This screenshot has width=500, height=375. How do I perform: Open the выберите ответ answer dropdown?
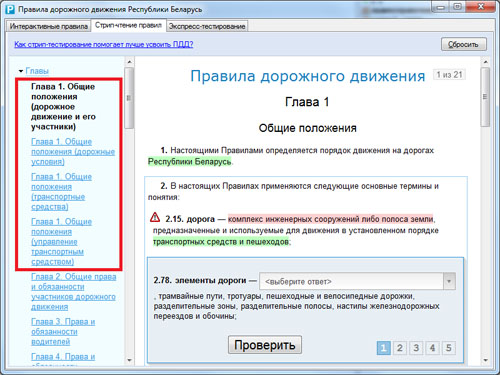tap(357, 281)
